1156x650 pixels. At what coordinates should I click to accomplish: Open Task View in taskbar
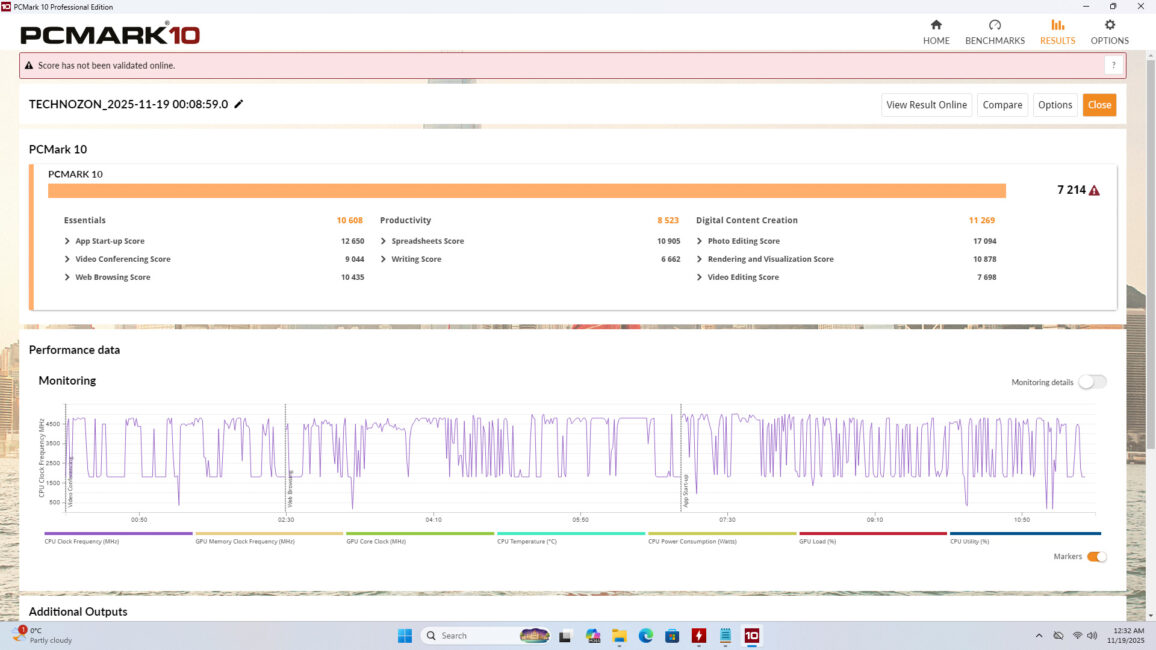tap(565, 636)
